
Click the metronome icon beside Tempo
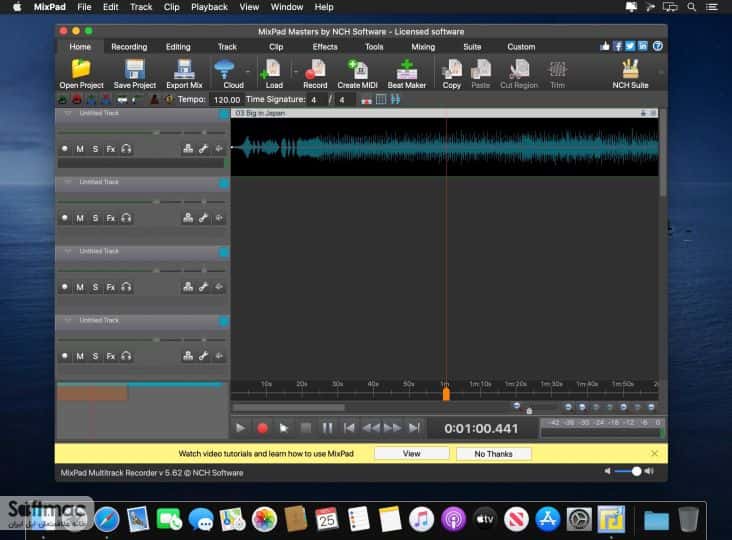pos(155,99)
